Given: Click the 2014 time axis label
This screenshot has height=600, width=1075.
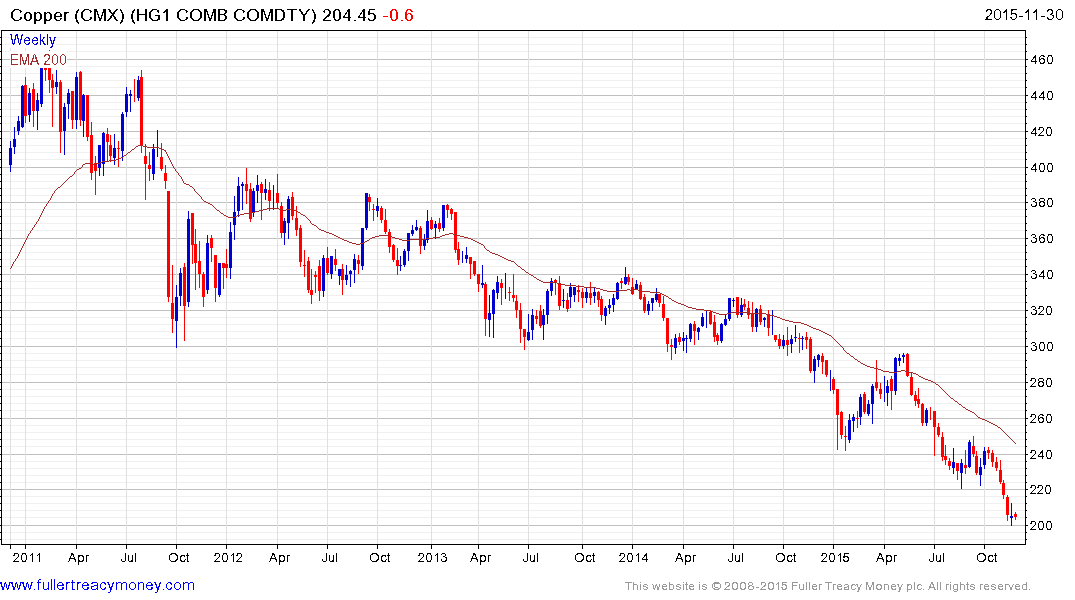Looking at the screenshot, I should [x=633, y=557].
